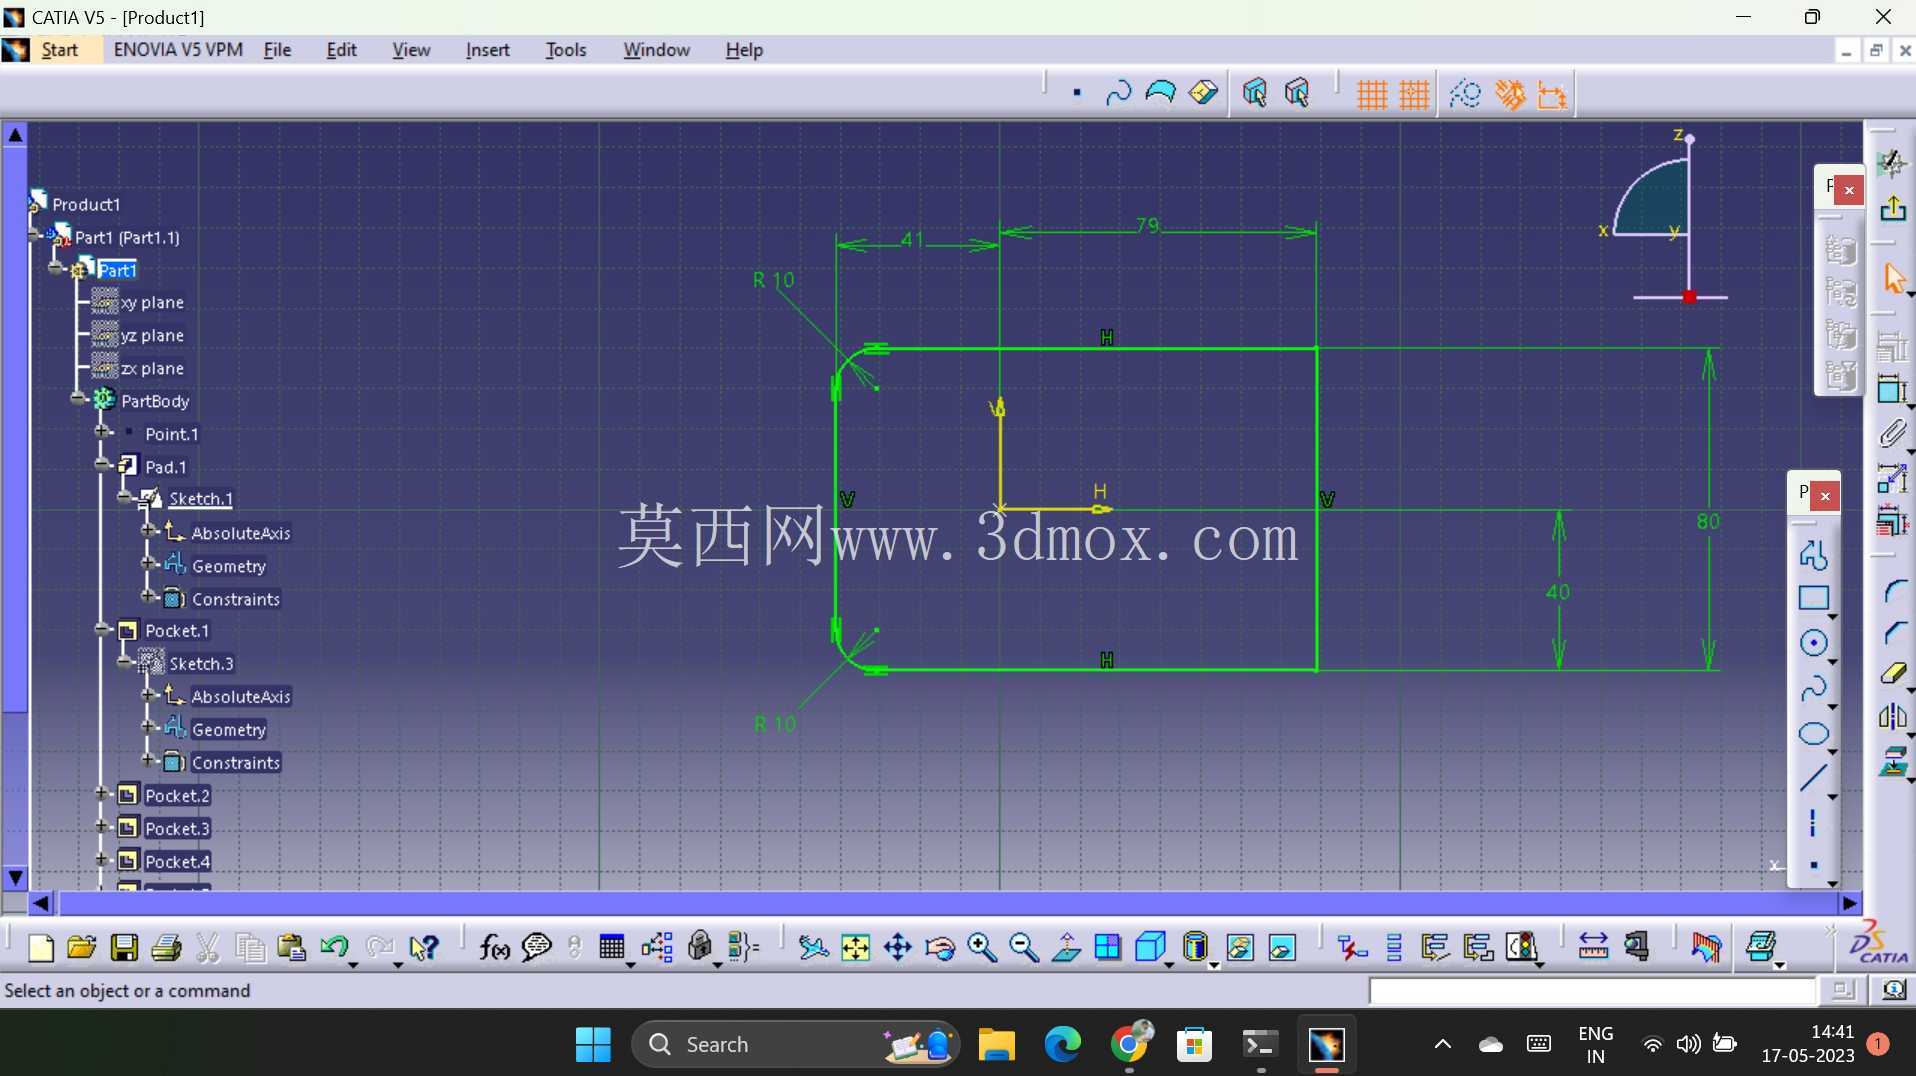Toggle the Grid display option

click(1371, 94)
